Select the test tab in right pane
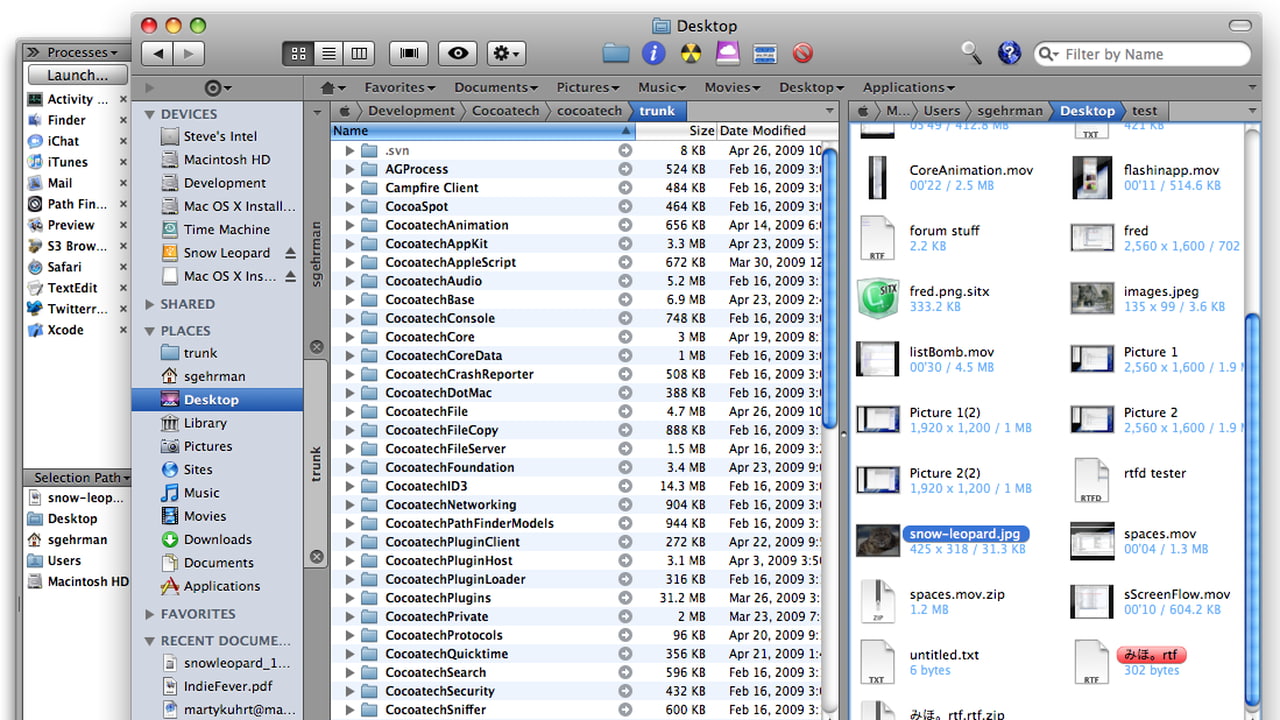This screenshot has width=1280, height=720. coord(1144,111)
